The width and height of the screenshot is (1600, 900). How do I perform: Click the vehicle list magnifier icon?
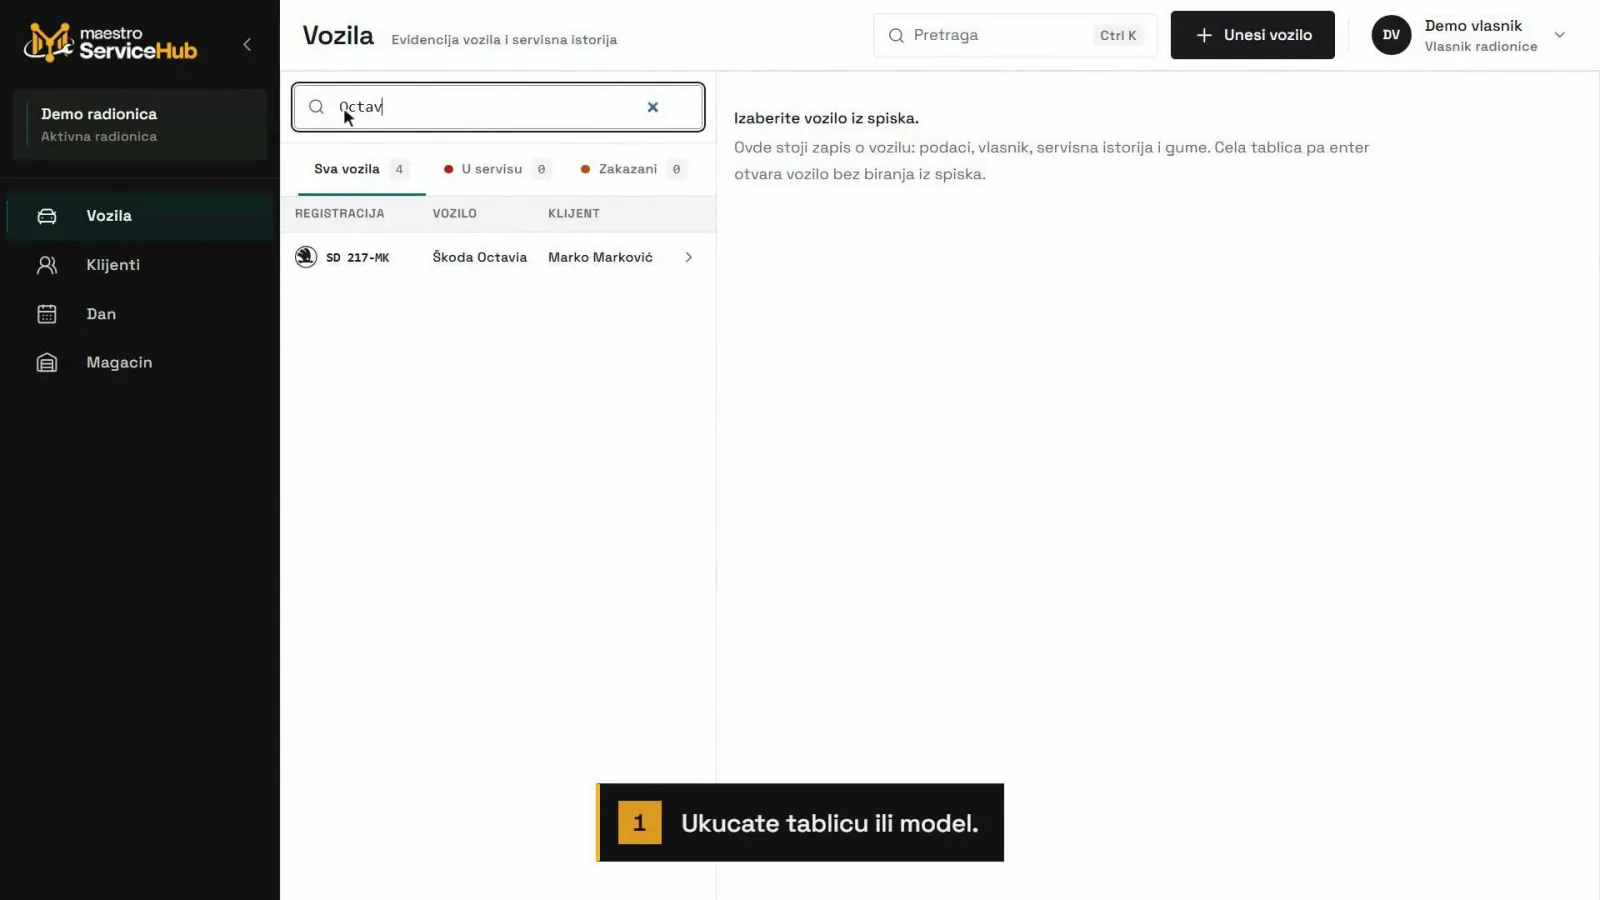pos(316,107)
